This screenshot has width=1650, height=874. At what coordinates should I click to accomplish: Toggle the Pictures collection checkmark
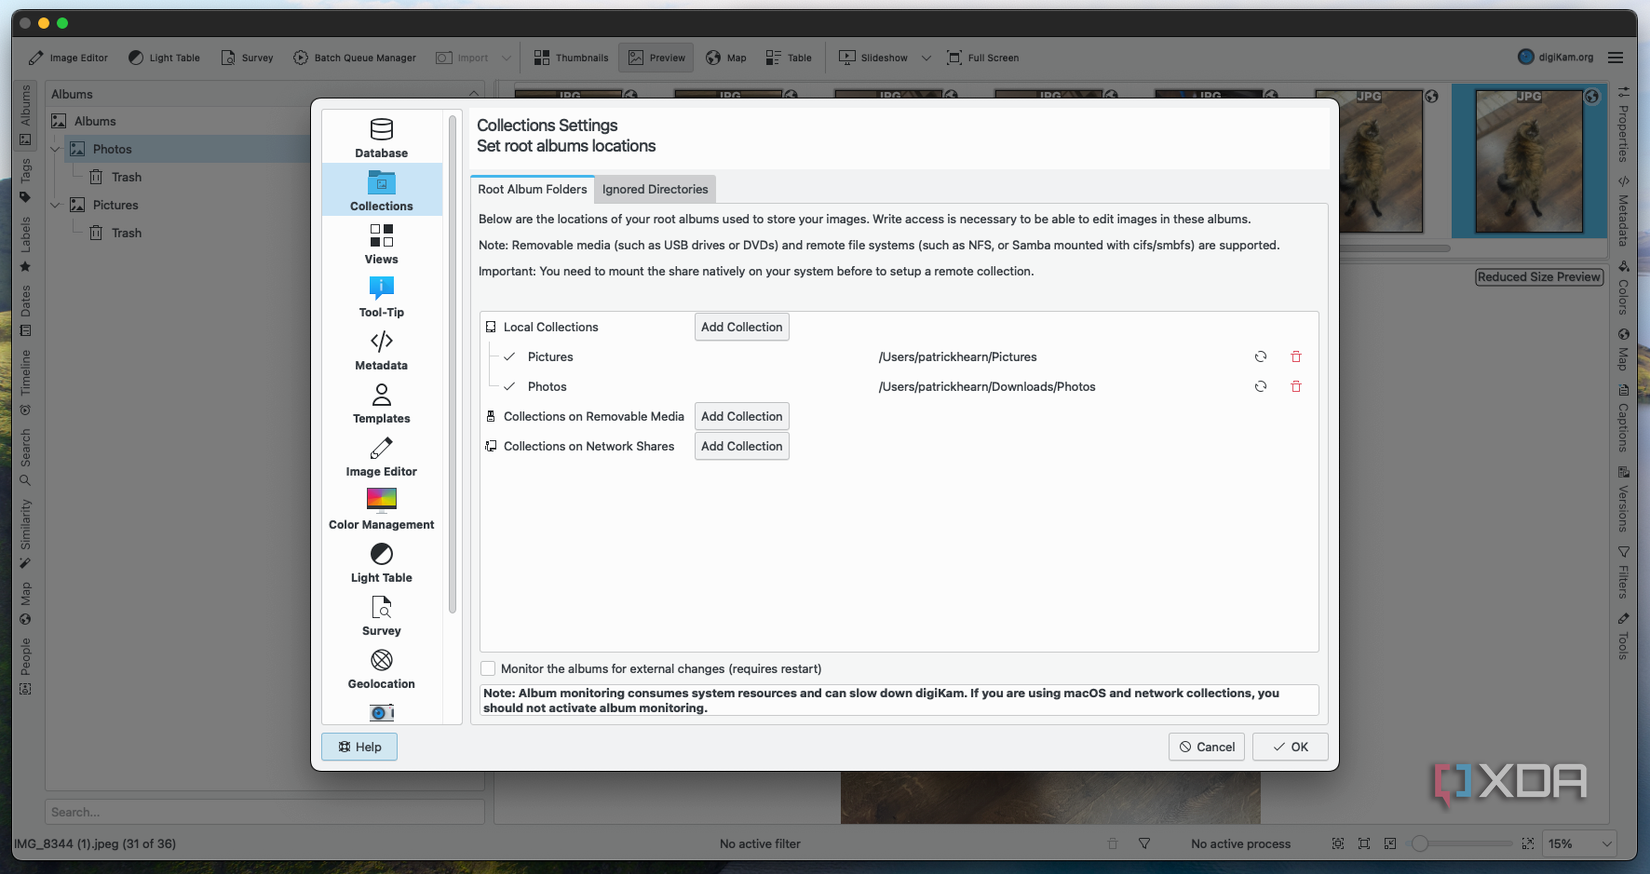click(x=510, y=357)
